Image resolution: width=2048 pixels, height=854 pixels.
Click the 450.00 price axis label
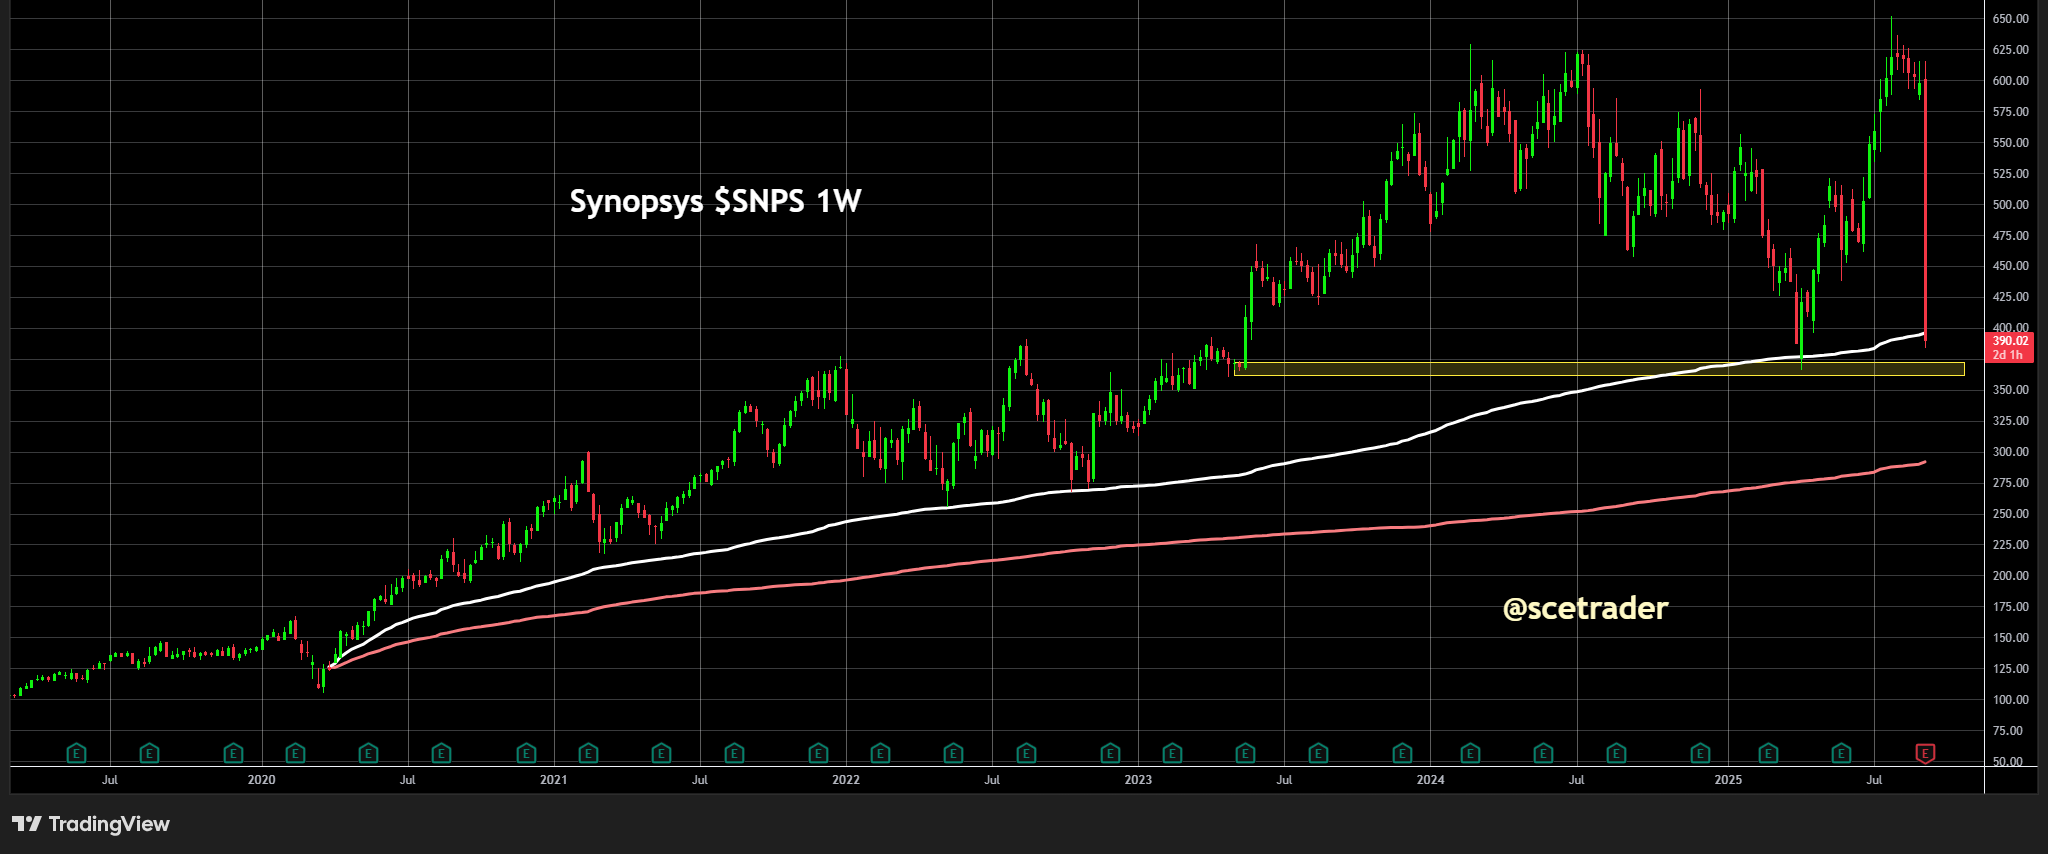pos(2010,266)
